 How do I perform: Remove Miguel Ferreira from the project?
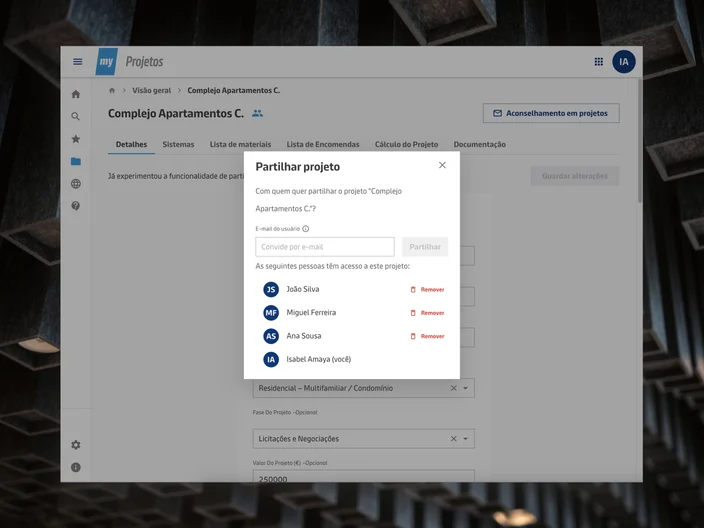[x=427, y=313]
